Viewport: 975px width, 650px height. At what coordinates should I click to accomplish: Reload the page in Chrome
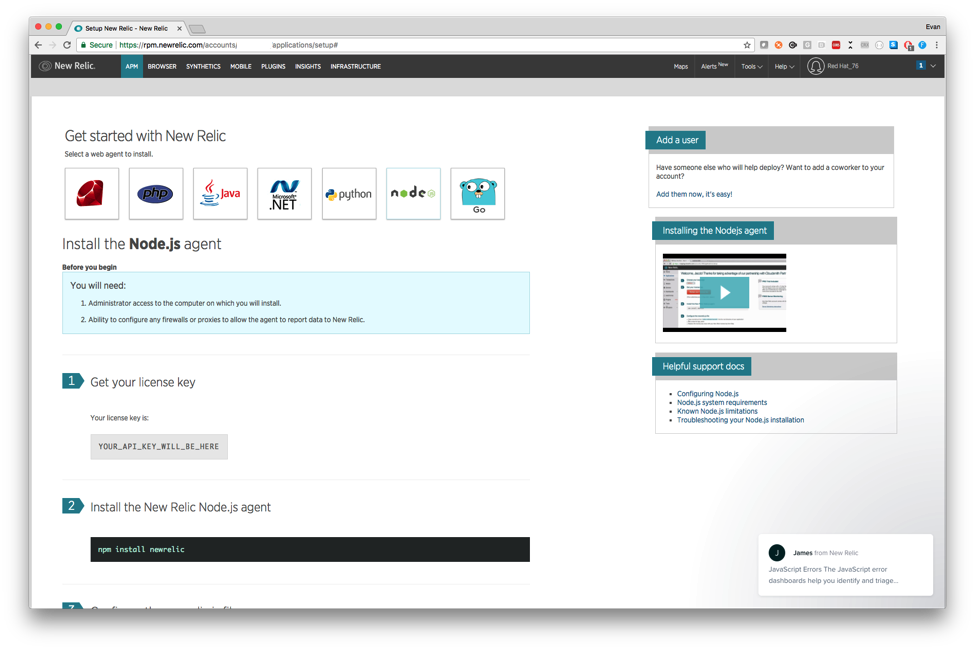point(67,45)
